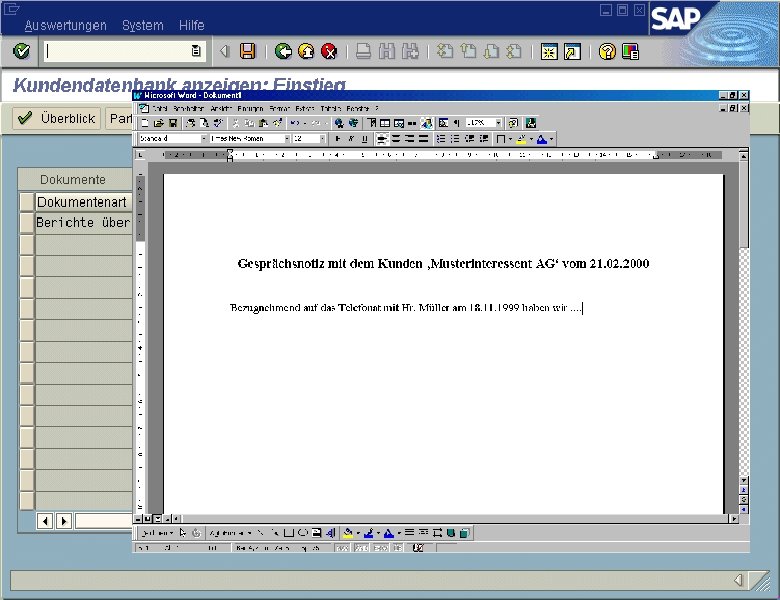
Task: Click the Dokumente column header button
Action: (75, 180)
